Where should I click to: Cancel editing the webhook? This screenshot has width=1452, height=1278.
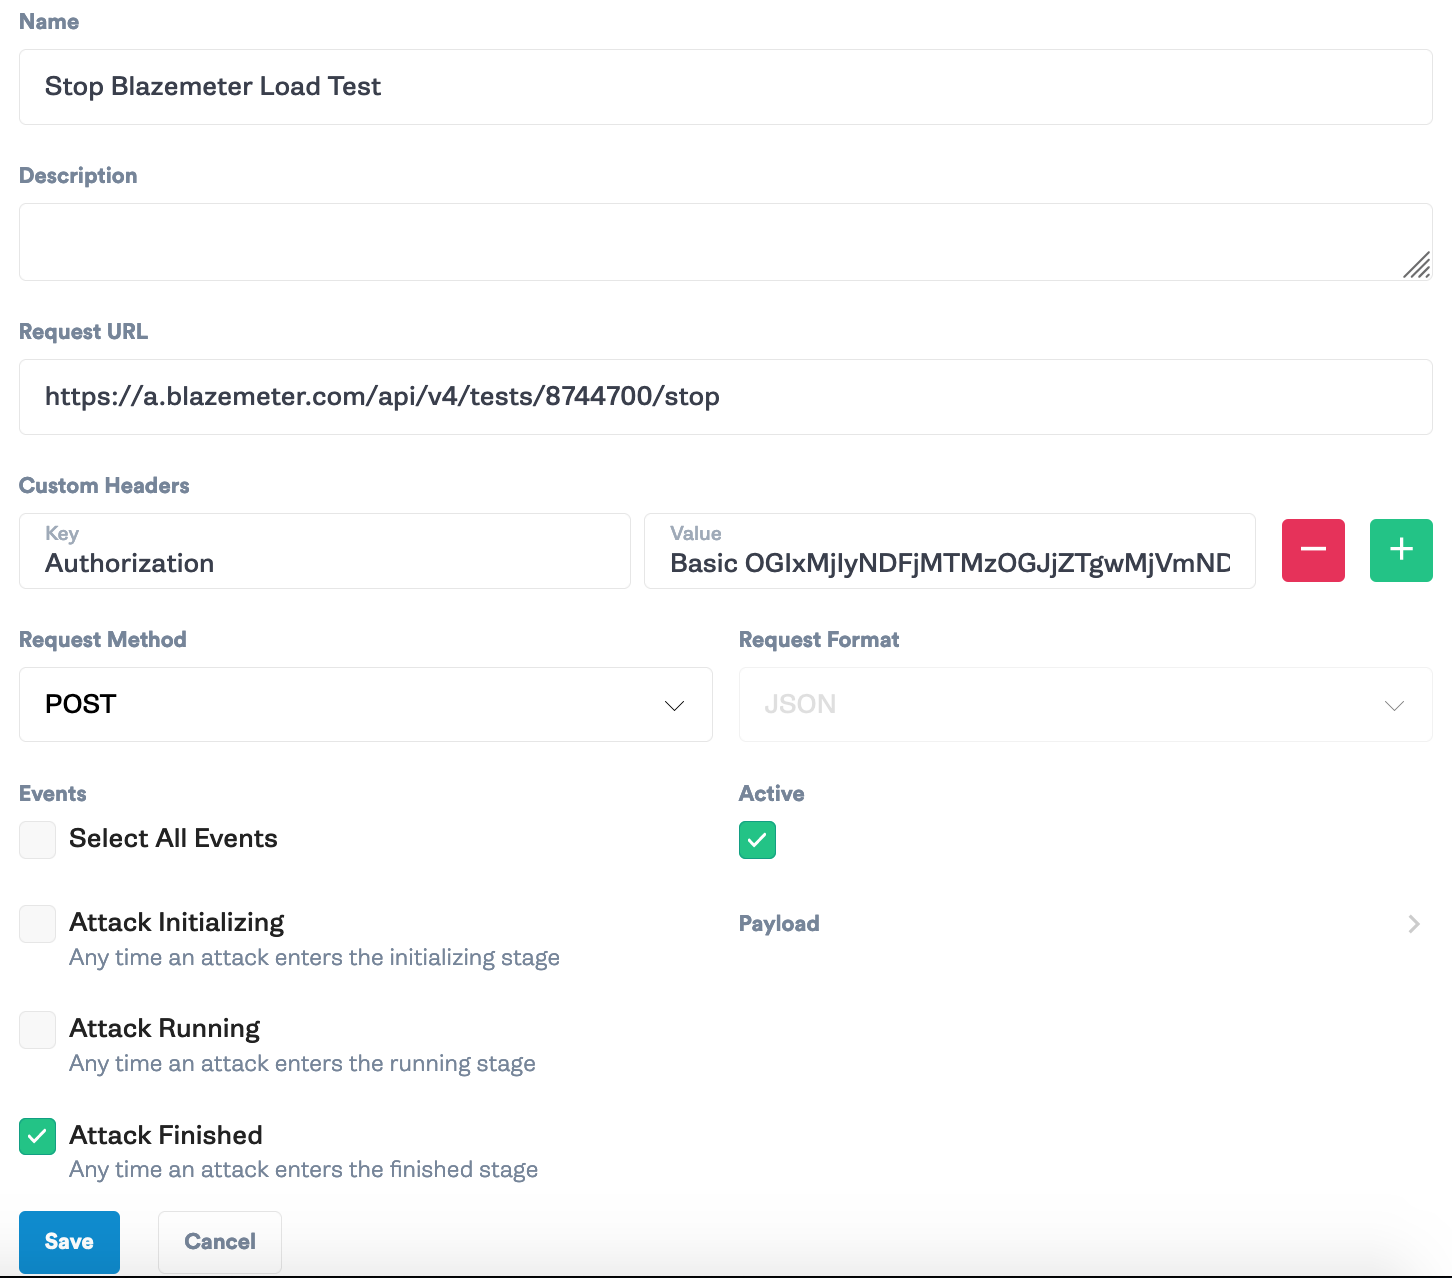(220, 1242)
